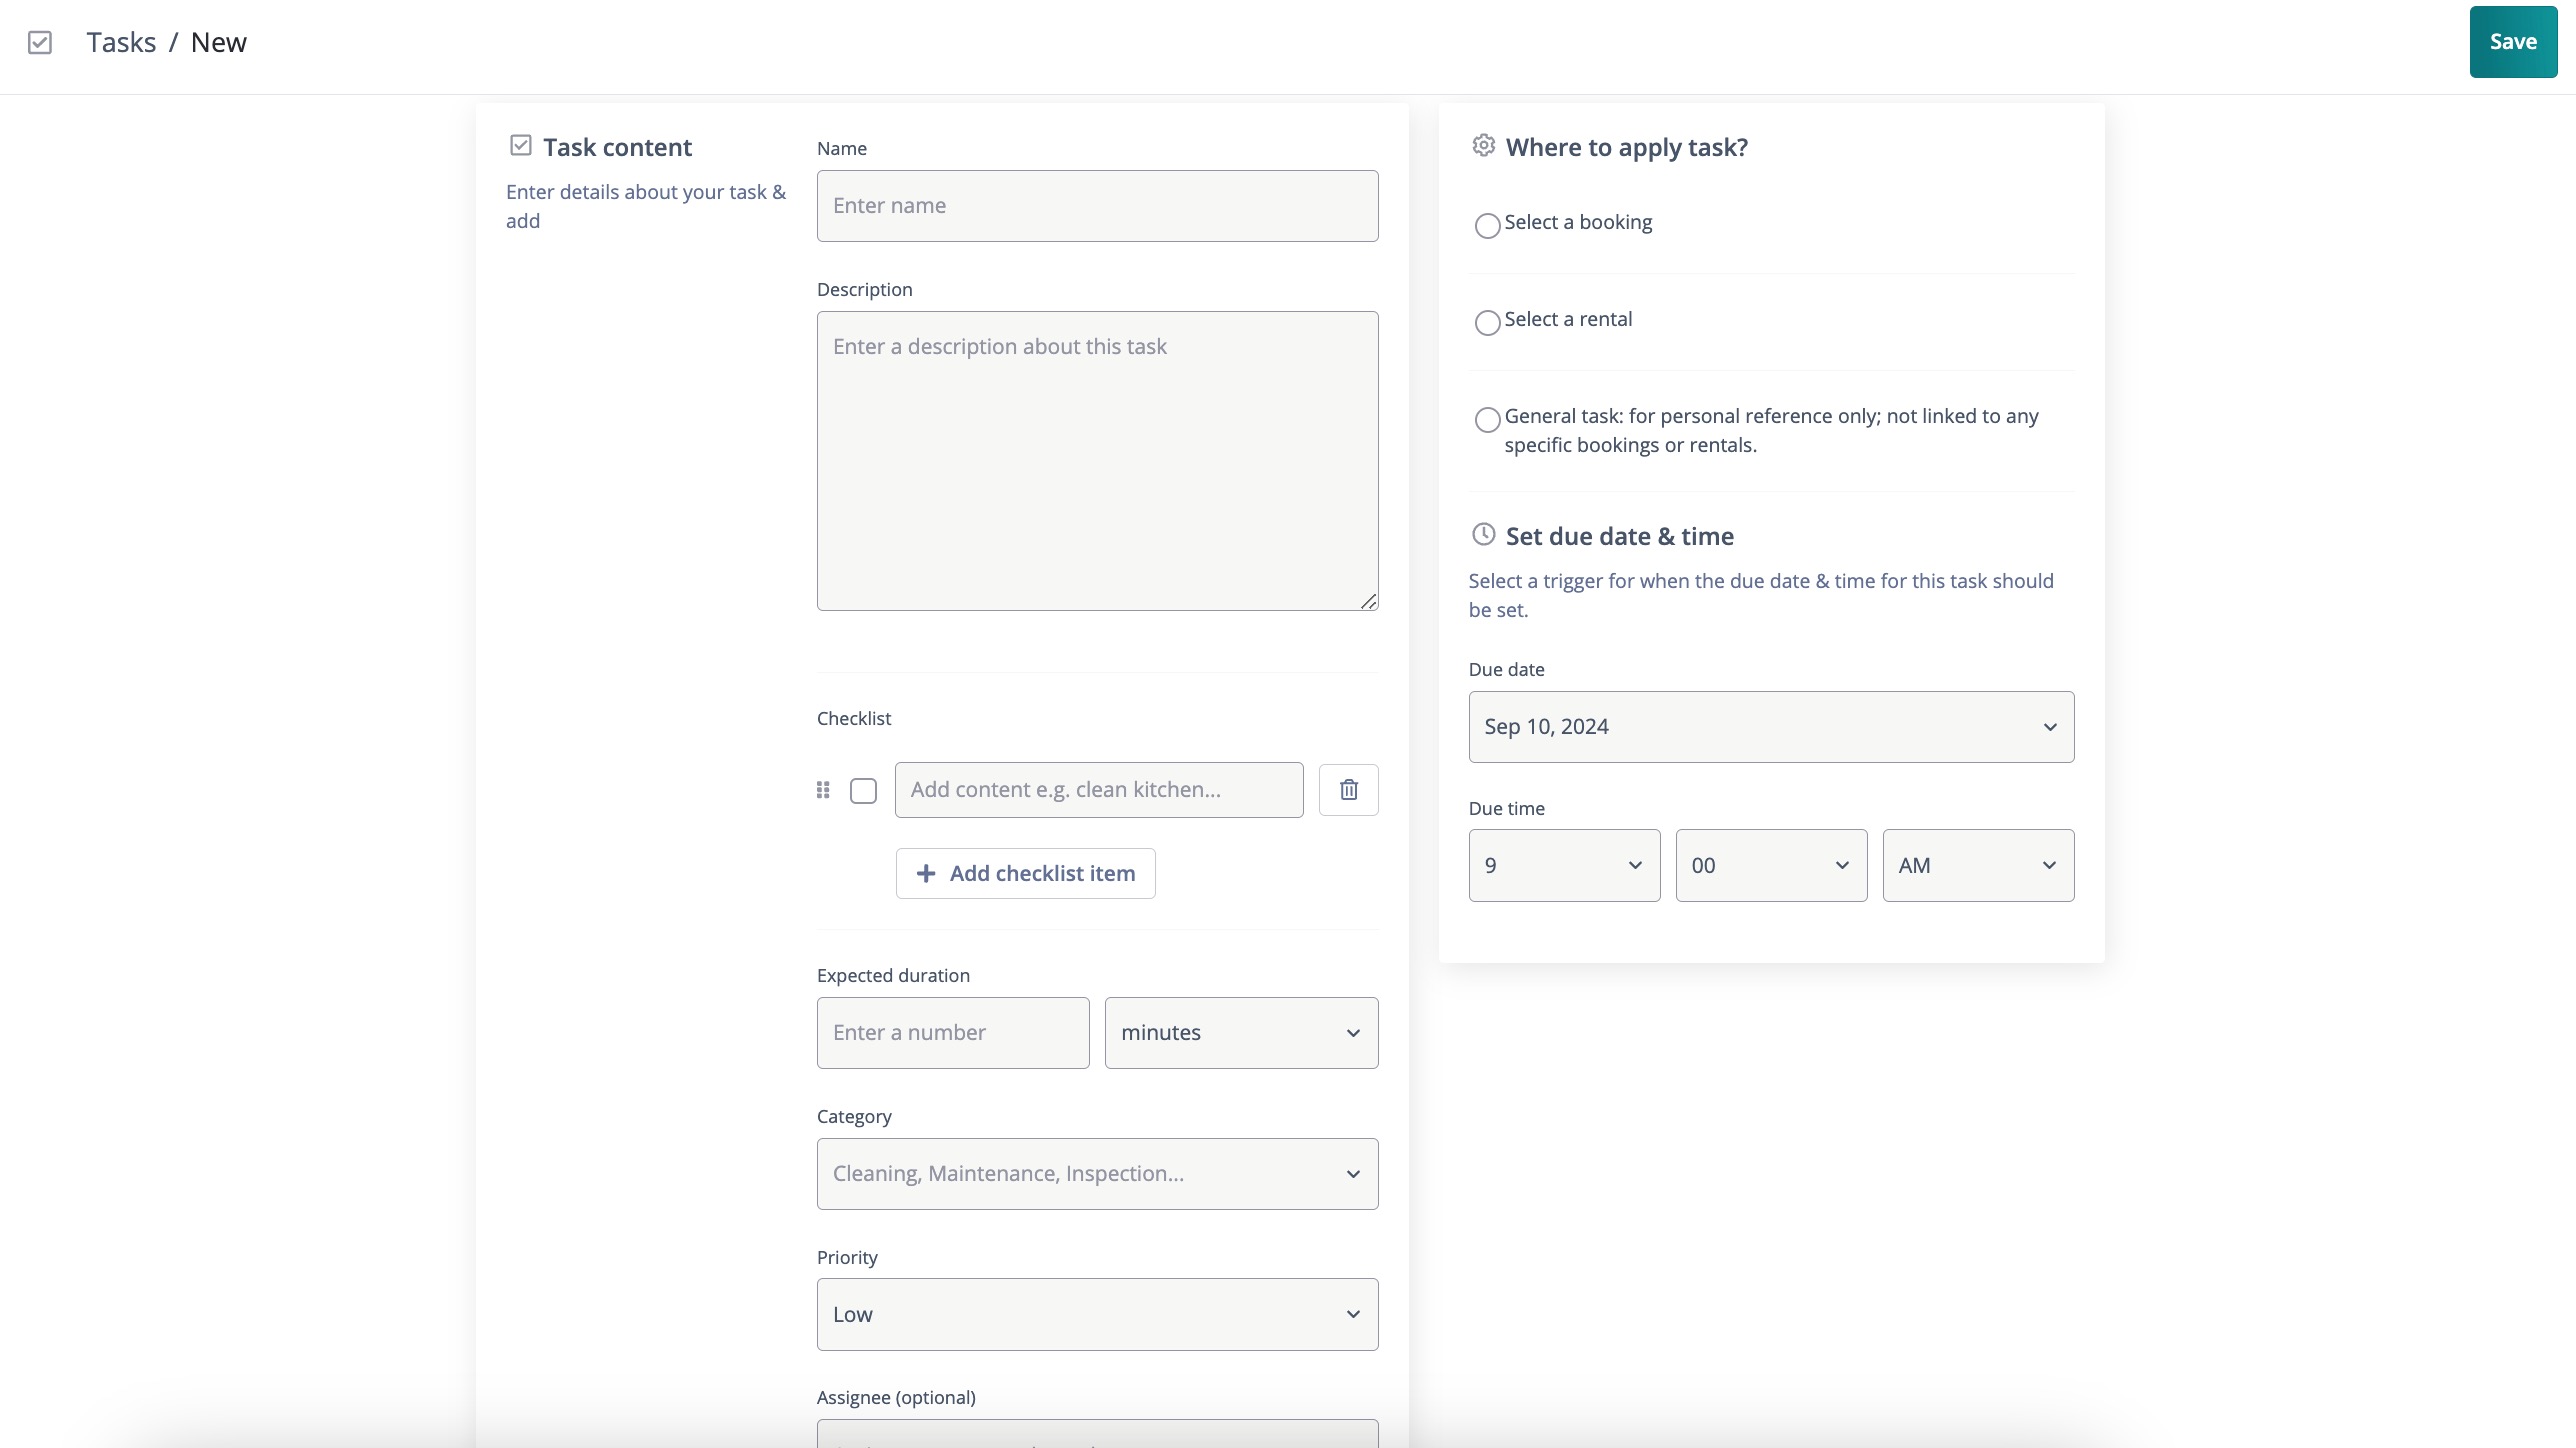The width and height of the screenshot is (2576, 1448).
Task: Open the minutes duration unit dropdown
Action: tap(1240, 1033)
